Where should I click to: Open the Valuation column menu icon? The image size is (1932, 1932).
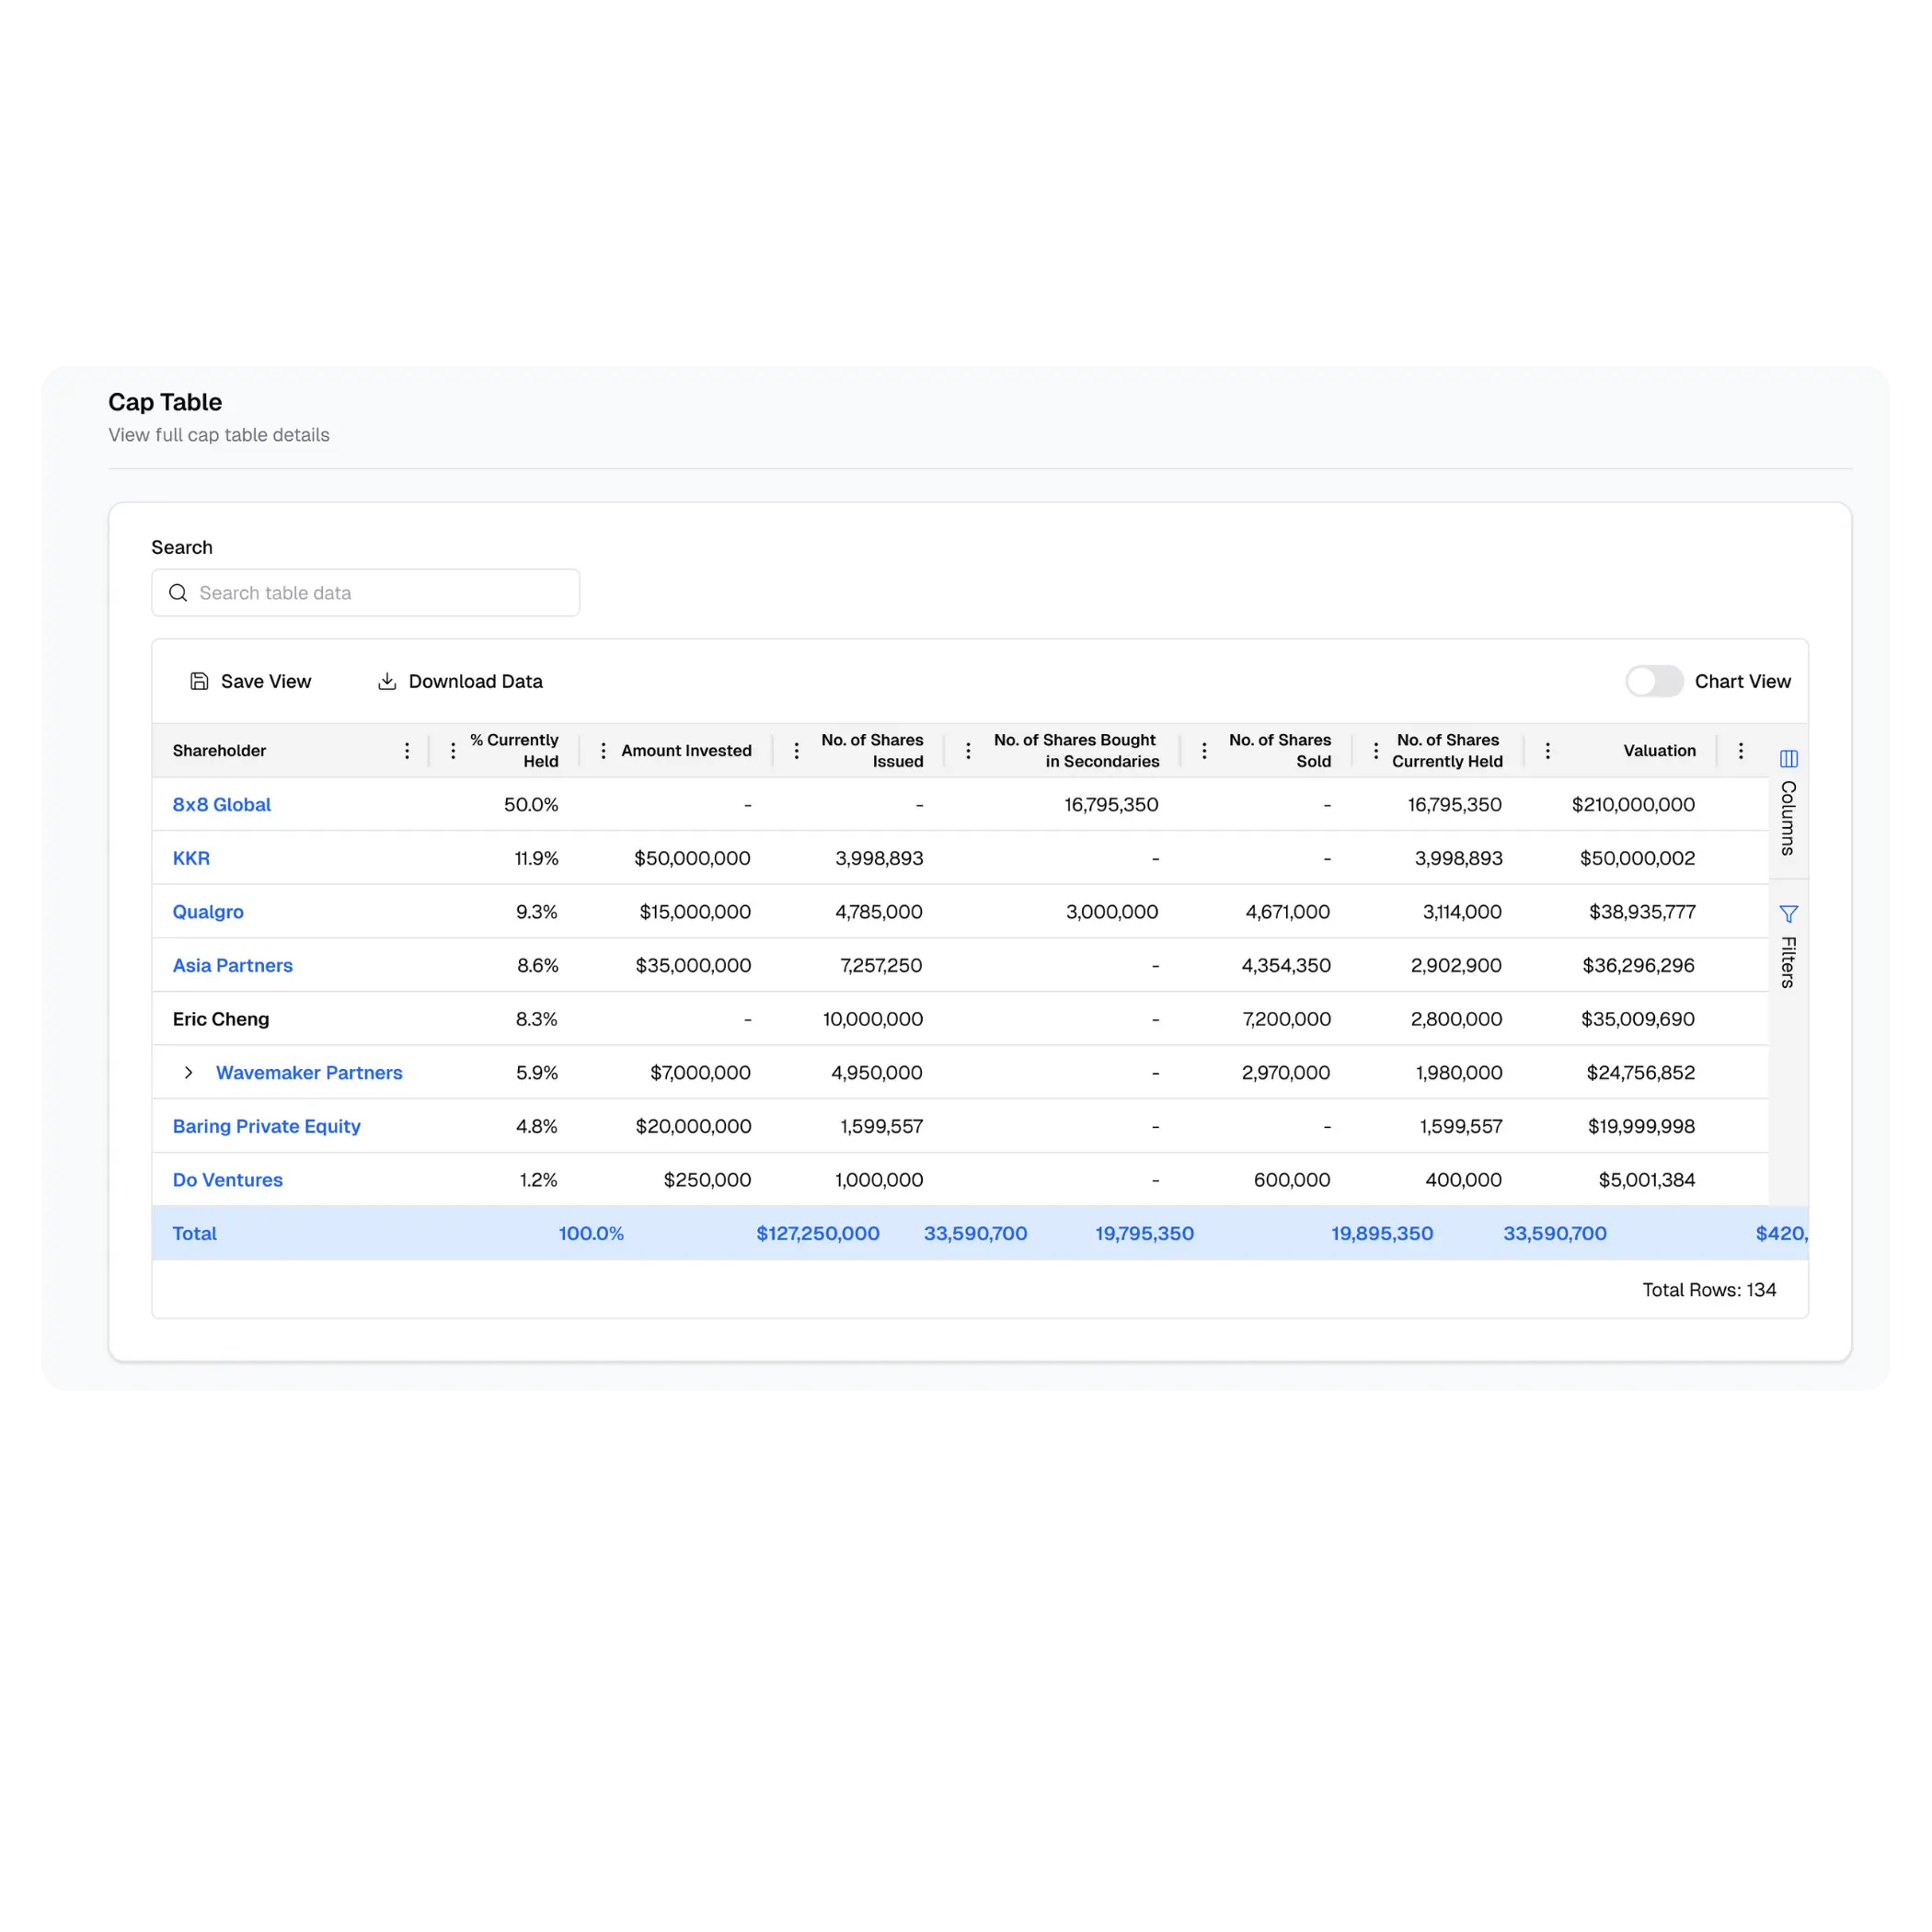point(1547,751)
